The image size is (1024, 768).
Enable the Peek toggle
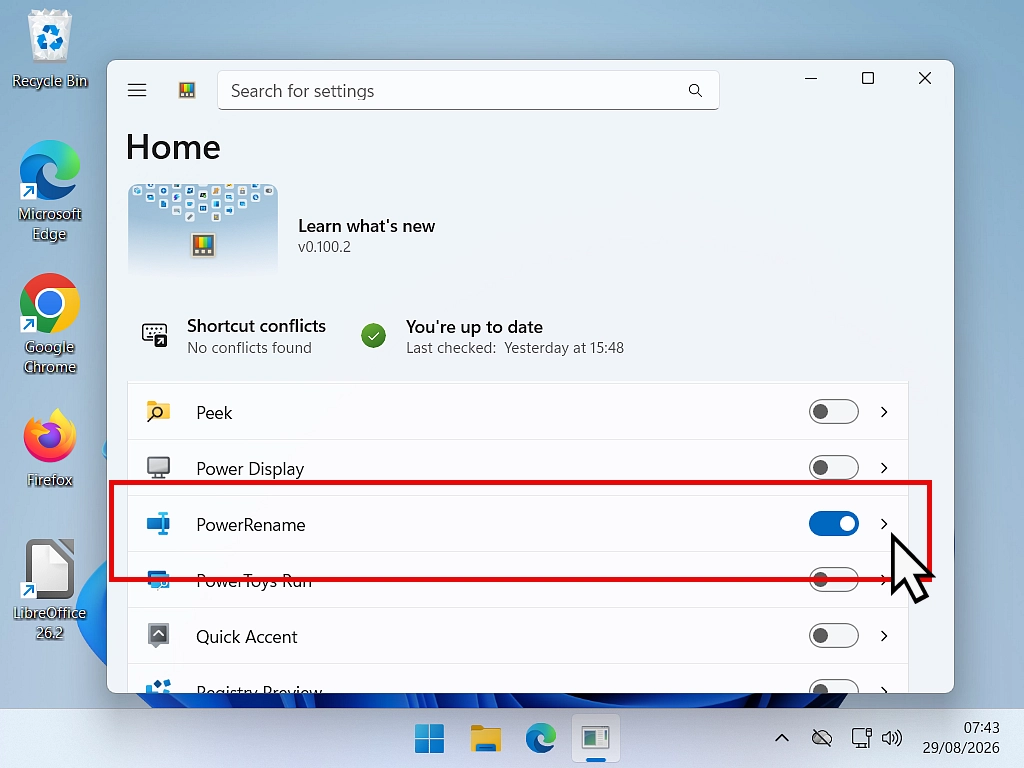point(833,412)
